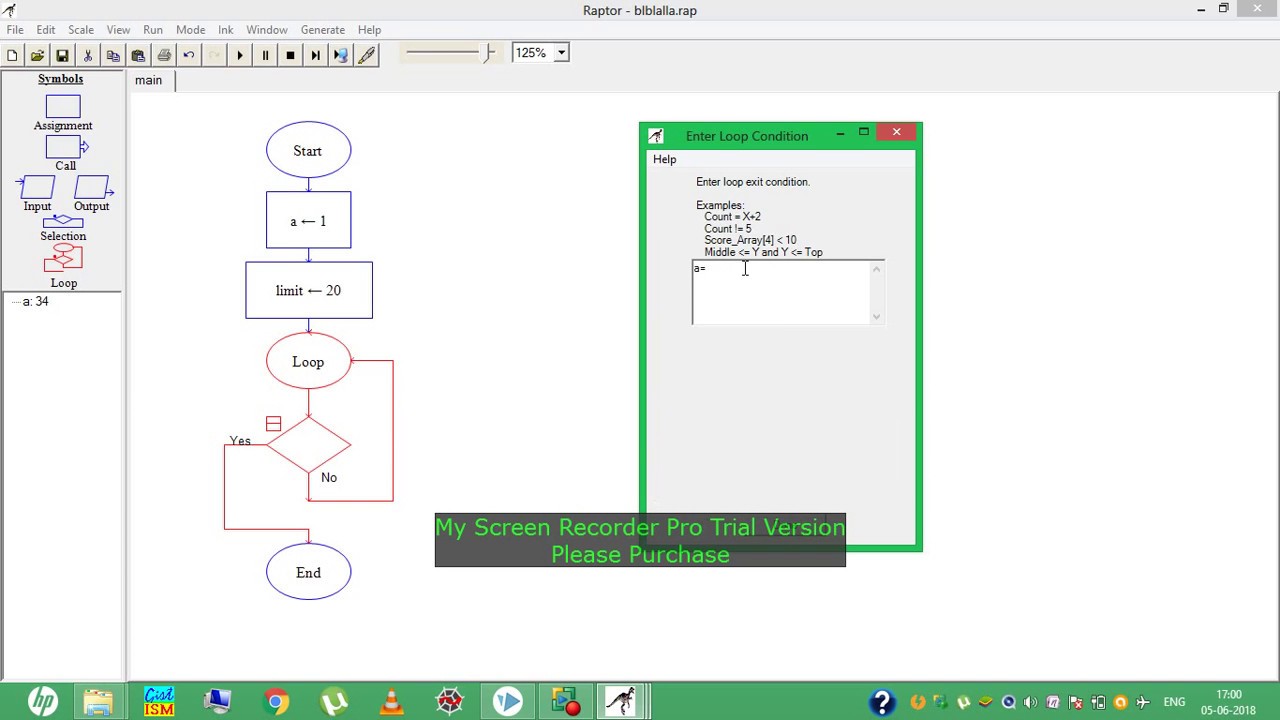
Task: Open the File menu
Action: (x=15, y=30)
